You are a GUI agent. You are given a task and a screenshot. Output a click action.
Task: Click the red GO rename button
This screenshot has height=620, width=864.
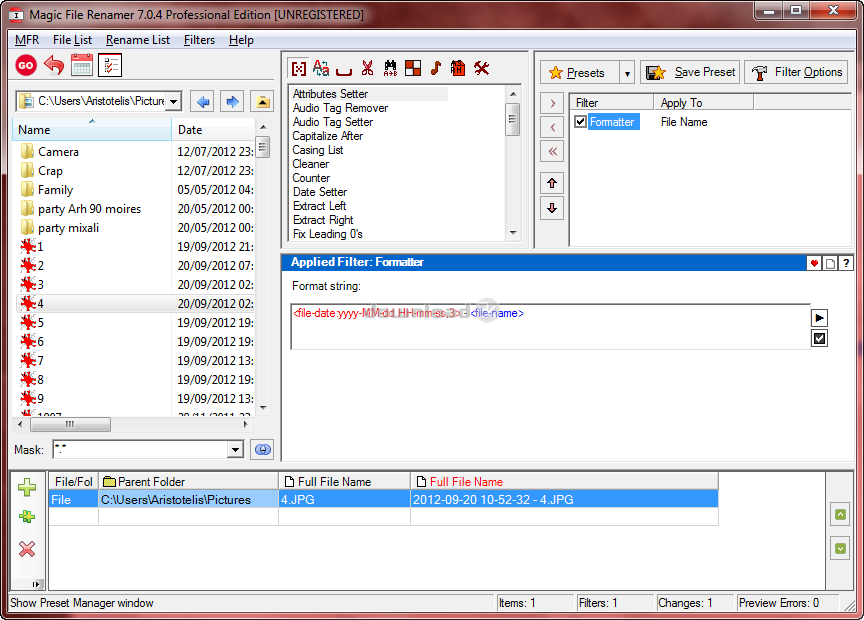click(x=26, y=67)
